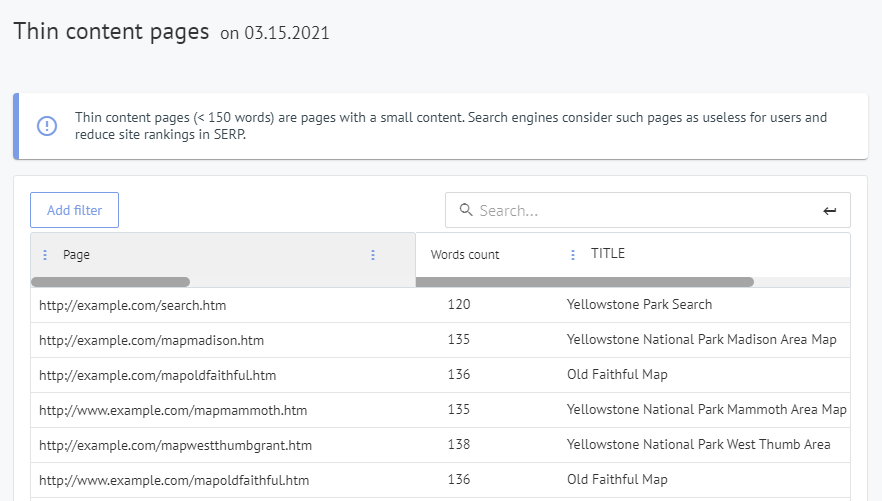Sort by the Words count column header
This screenshot has height=501, width=882.
465,255
